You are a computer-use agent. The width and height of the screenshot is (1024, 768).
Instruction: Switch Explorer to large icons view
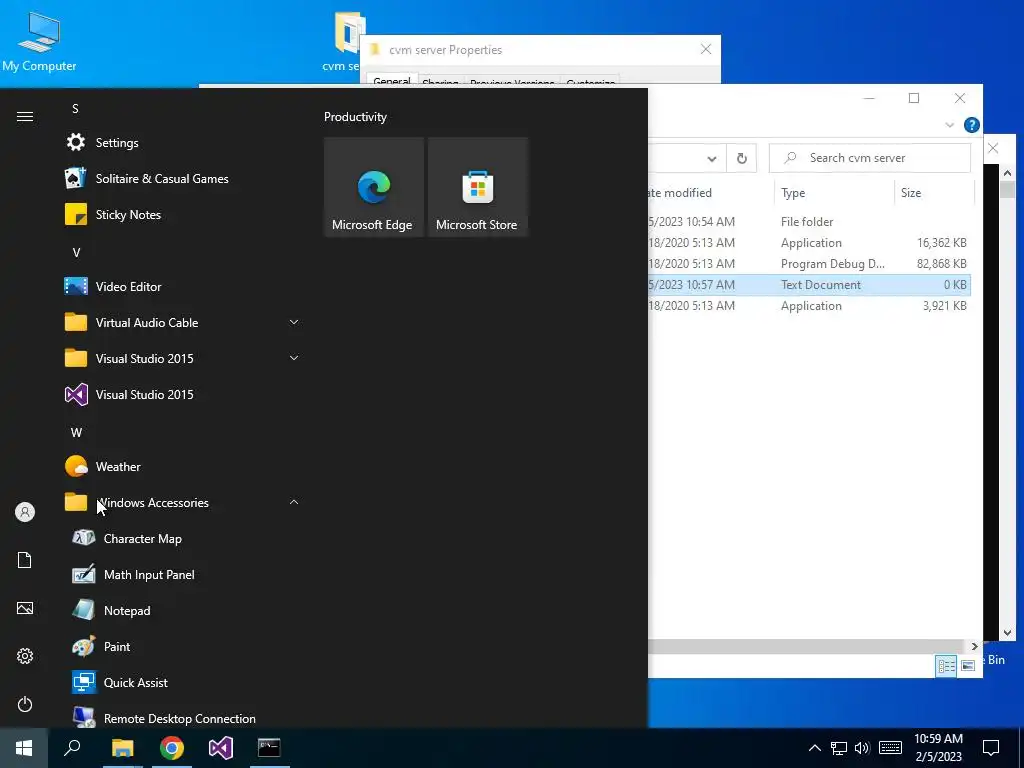click(968, 665)
